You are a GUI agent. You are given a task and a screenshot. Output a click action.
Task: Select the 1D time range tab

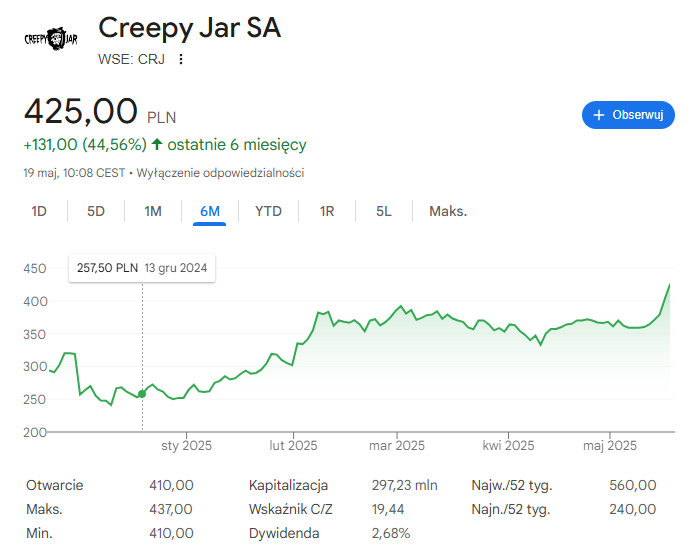(x=39, y=211)
